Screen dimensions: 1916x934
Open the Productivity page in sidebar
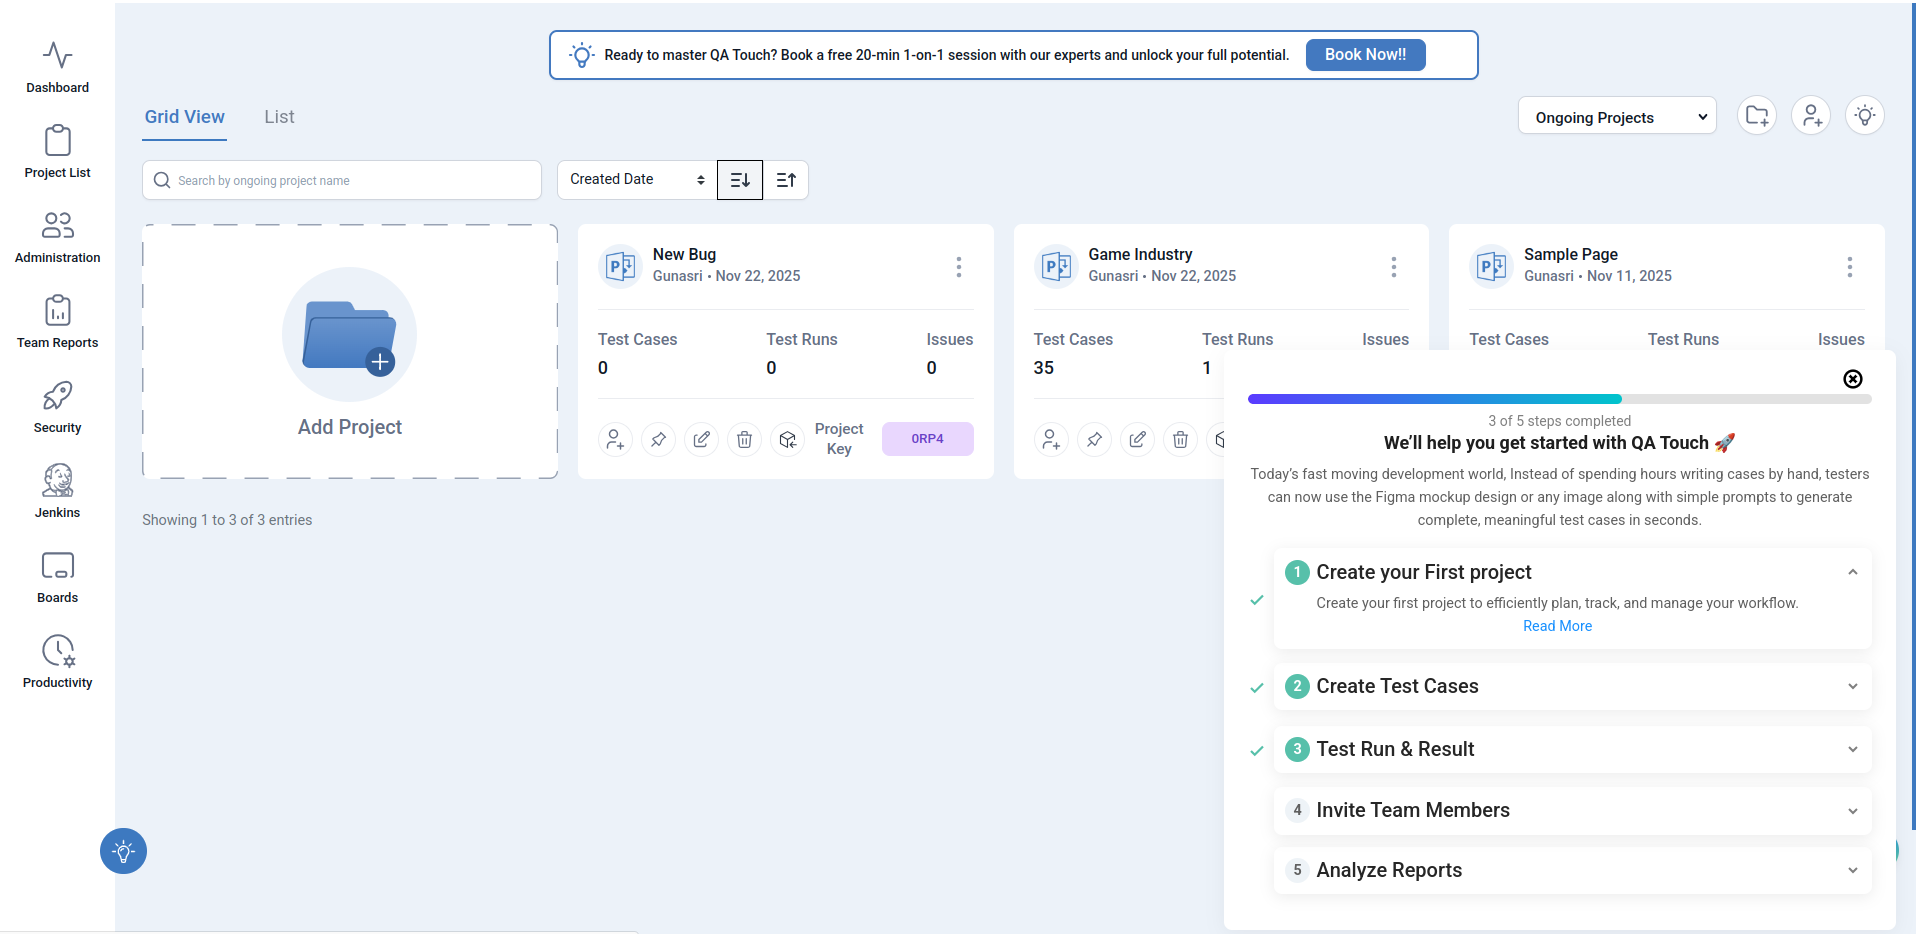click(57, 661)
